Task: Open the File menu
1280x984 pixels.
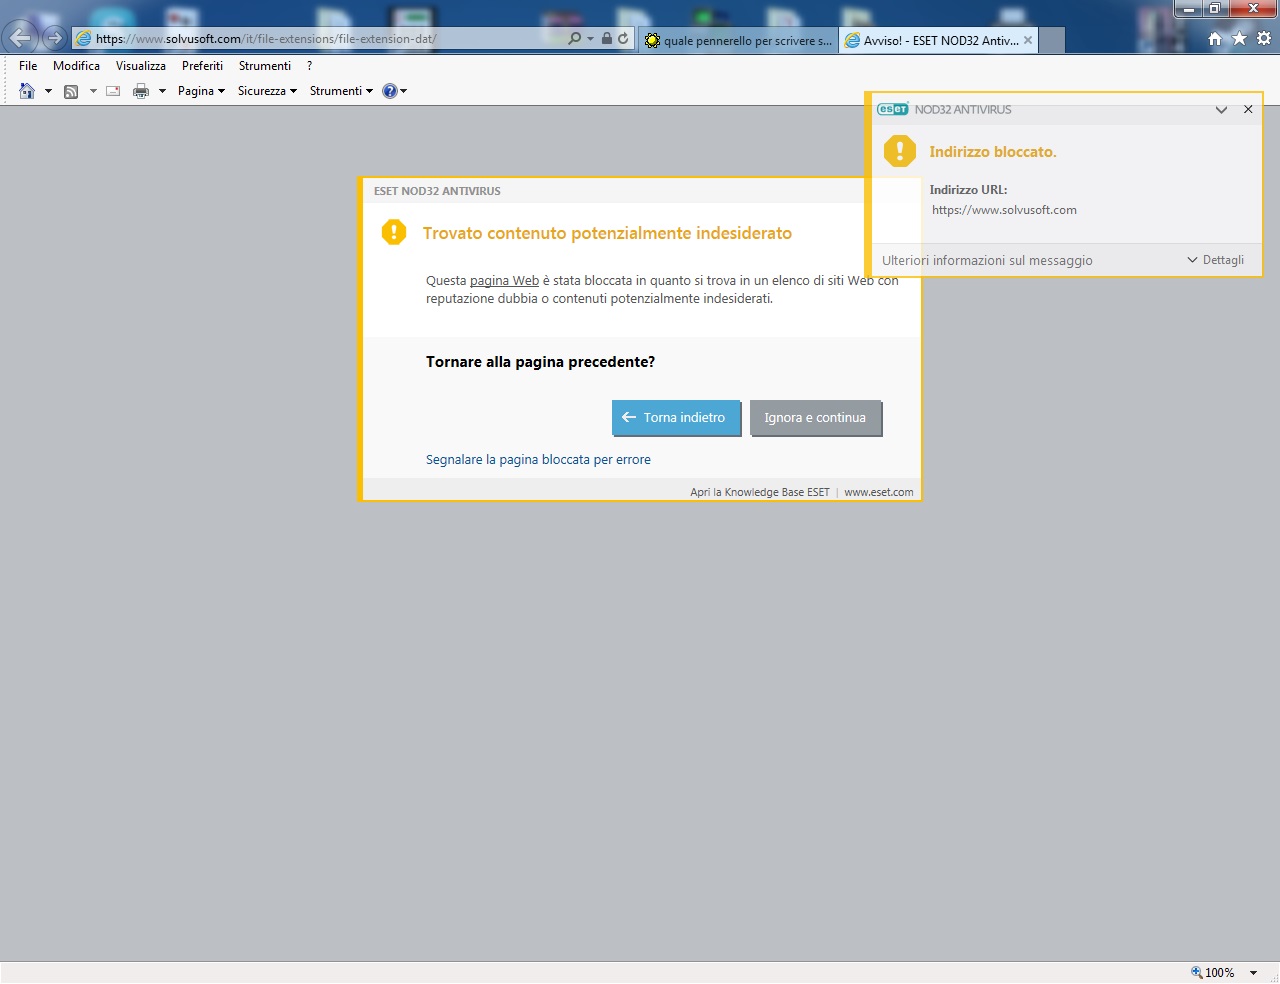Action: click(x=28, y=66)
